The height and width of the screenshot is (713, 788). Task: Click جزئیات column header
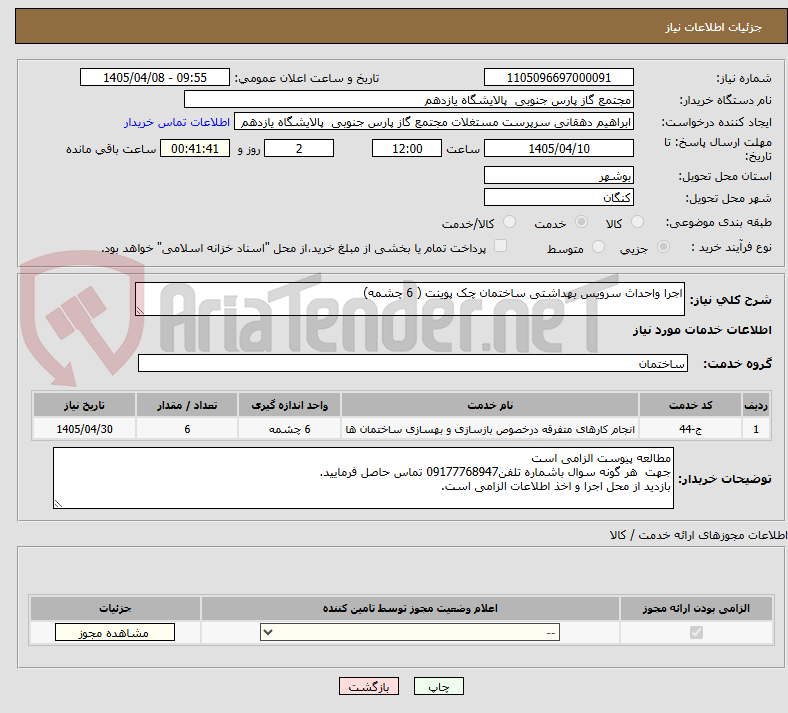[115, 608]
